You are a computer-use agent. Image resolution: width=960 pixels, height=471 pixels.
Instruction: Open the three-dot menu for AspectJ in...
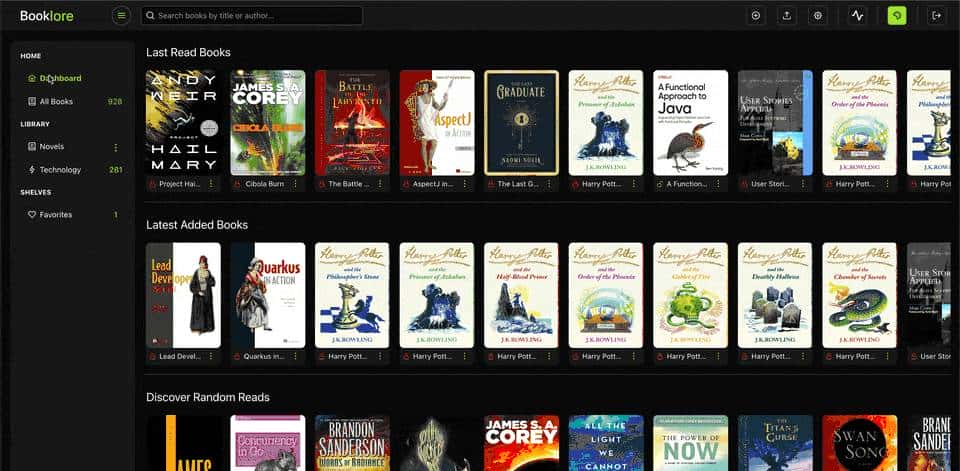(x=465, y=184)
